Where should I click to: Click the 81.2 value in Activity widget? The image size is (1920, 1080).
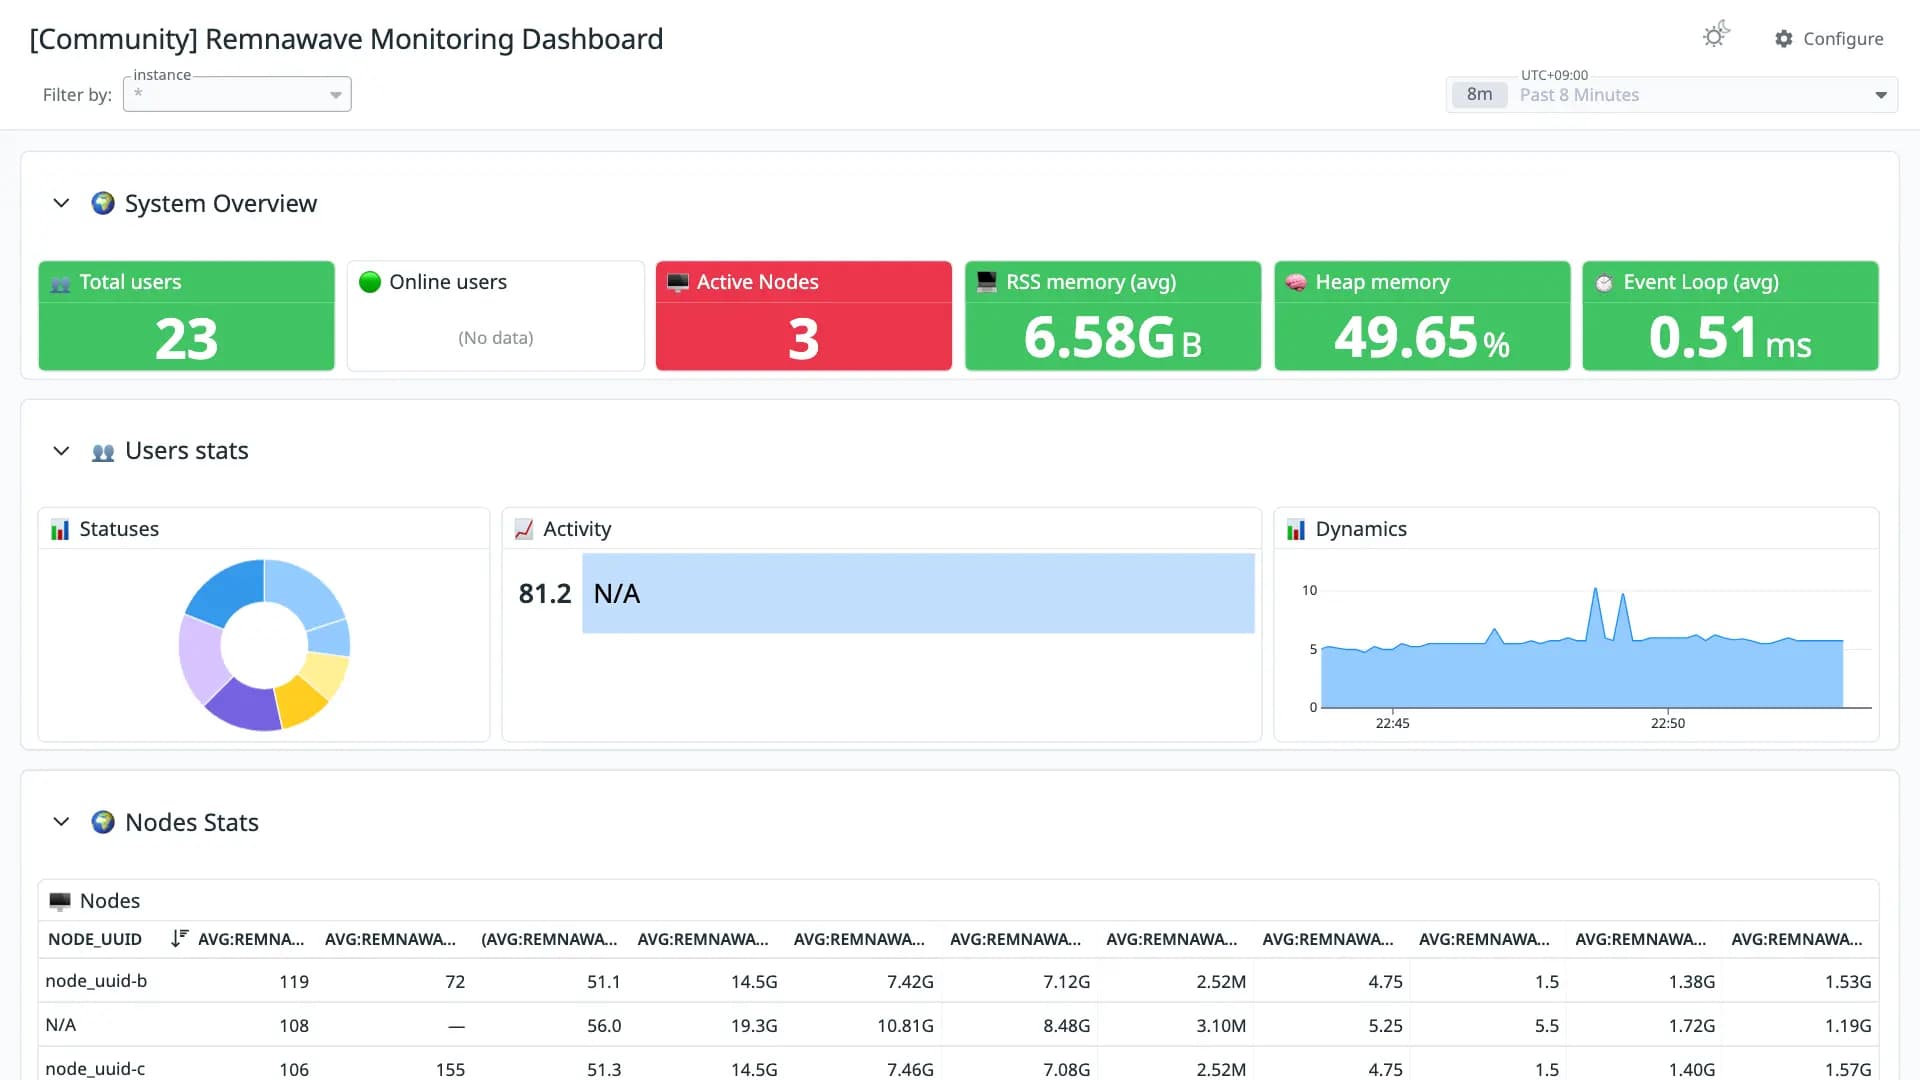click(545, 594)
